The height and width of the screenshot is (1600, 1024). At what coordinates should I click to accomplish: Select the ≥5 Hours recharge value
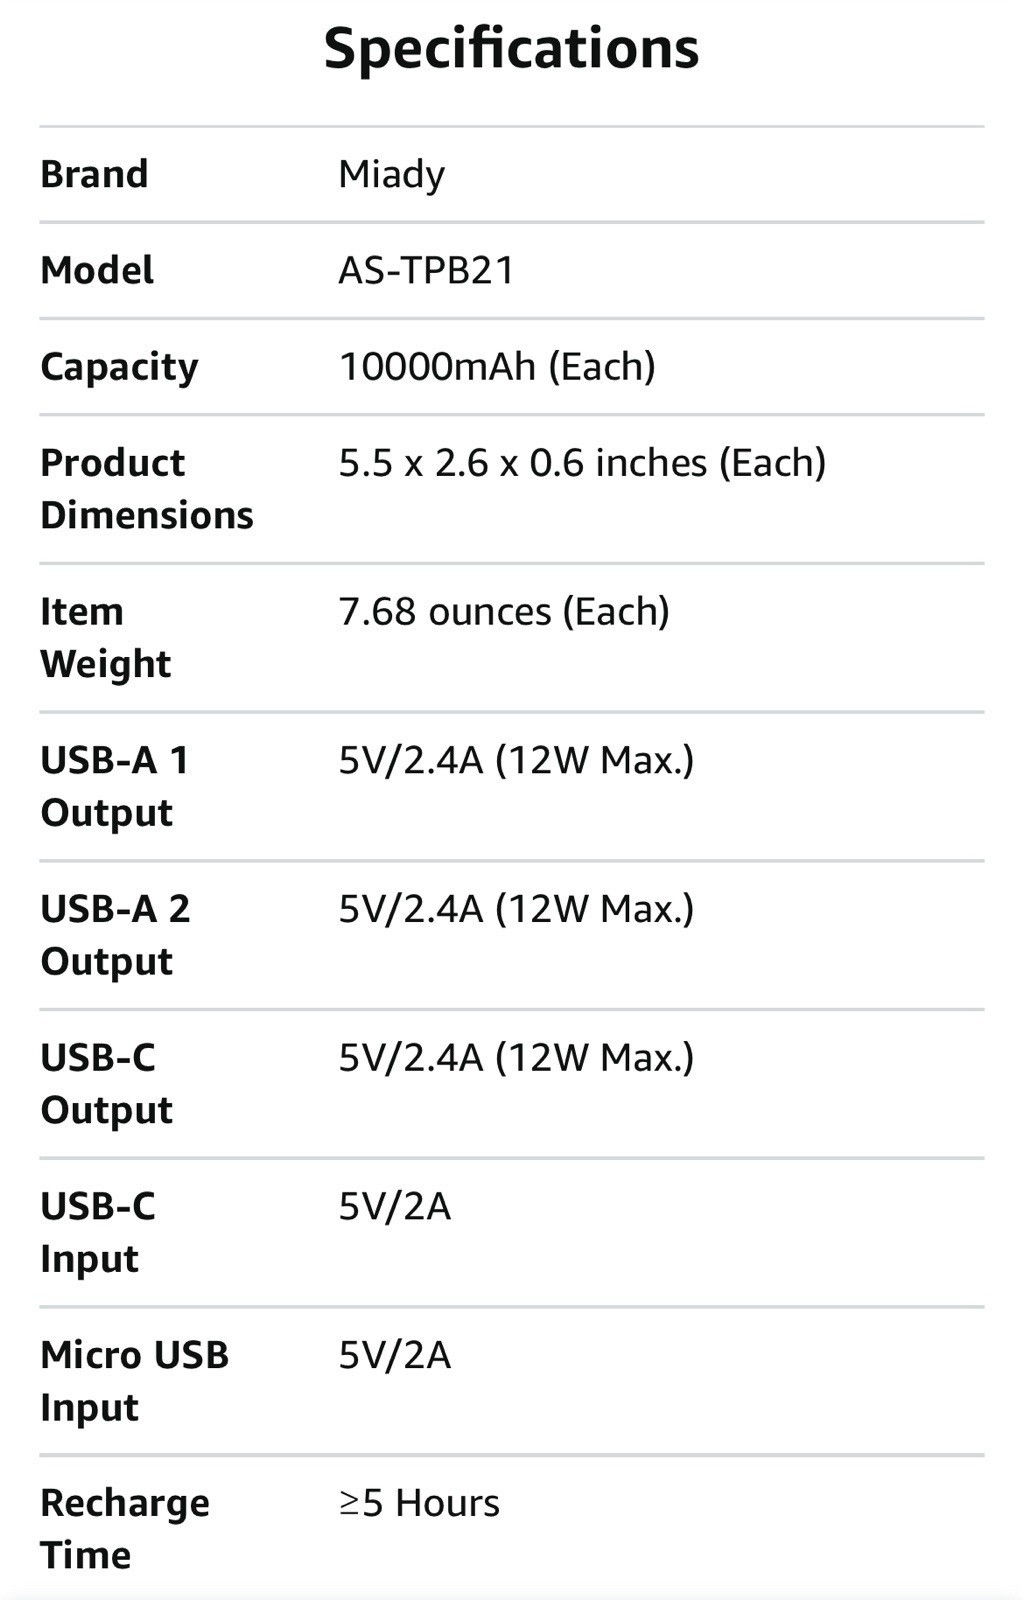point(419,1503)
